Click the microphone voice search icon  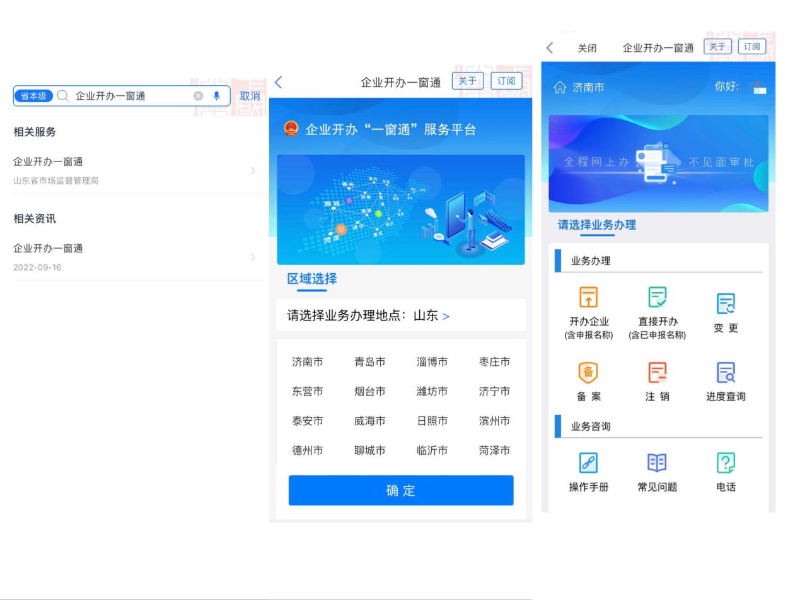(x=216, y=96)
